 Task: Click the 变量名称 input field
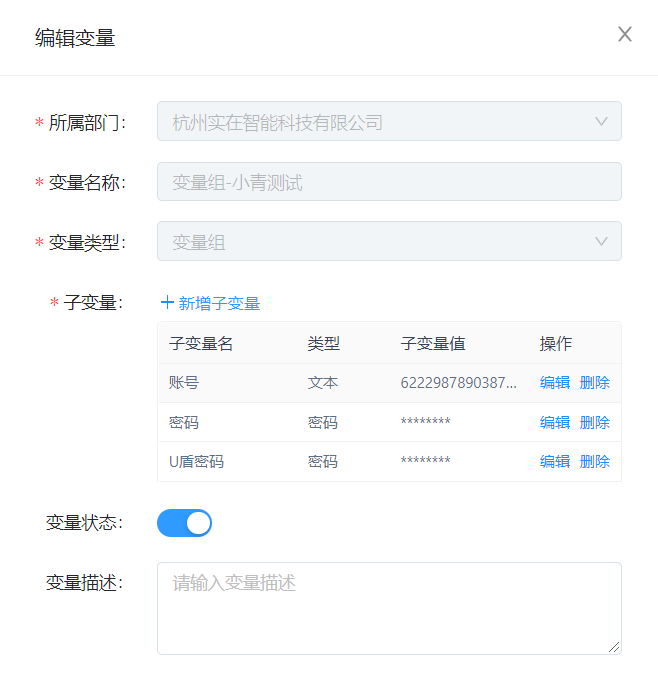coord(389,182)
